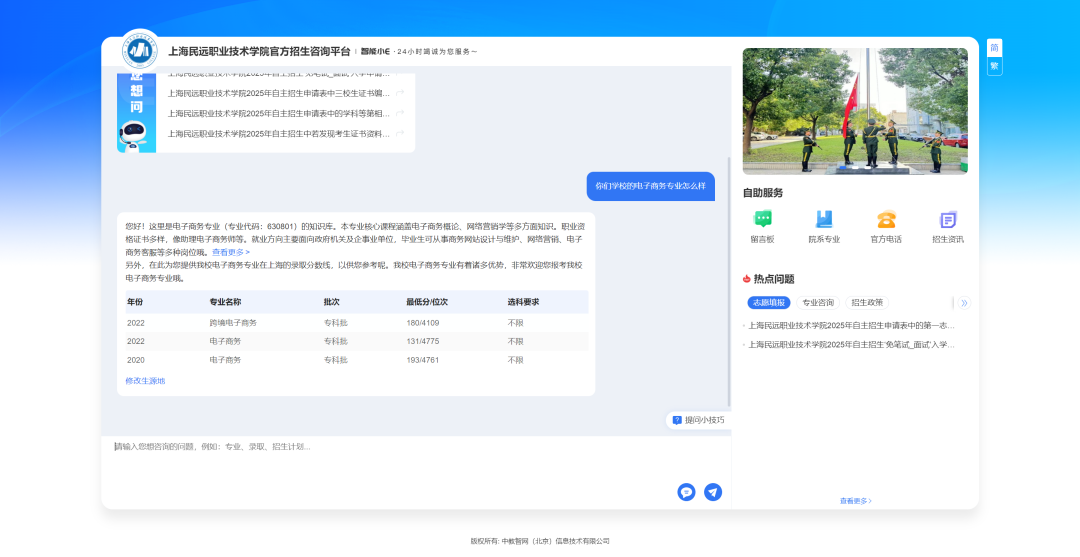Click the 193/4761 score cell

(x=423, y=360)
